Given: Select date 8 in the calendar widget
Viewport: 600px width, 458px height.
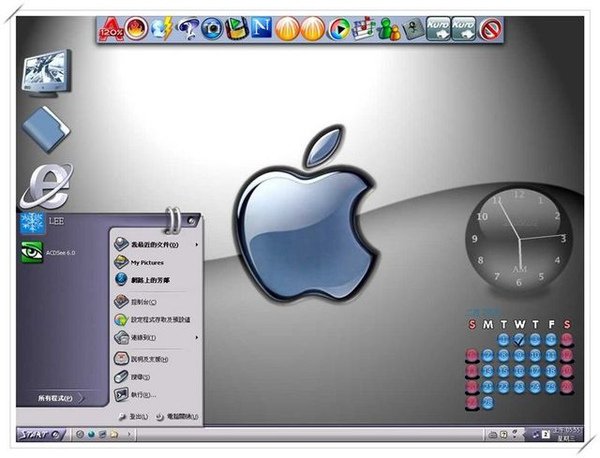Looking at the screenshot, I should point(504,355).
